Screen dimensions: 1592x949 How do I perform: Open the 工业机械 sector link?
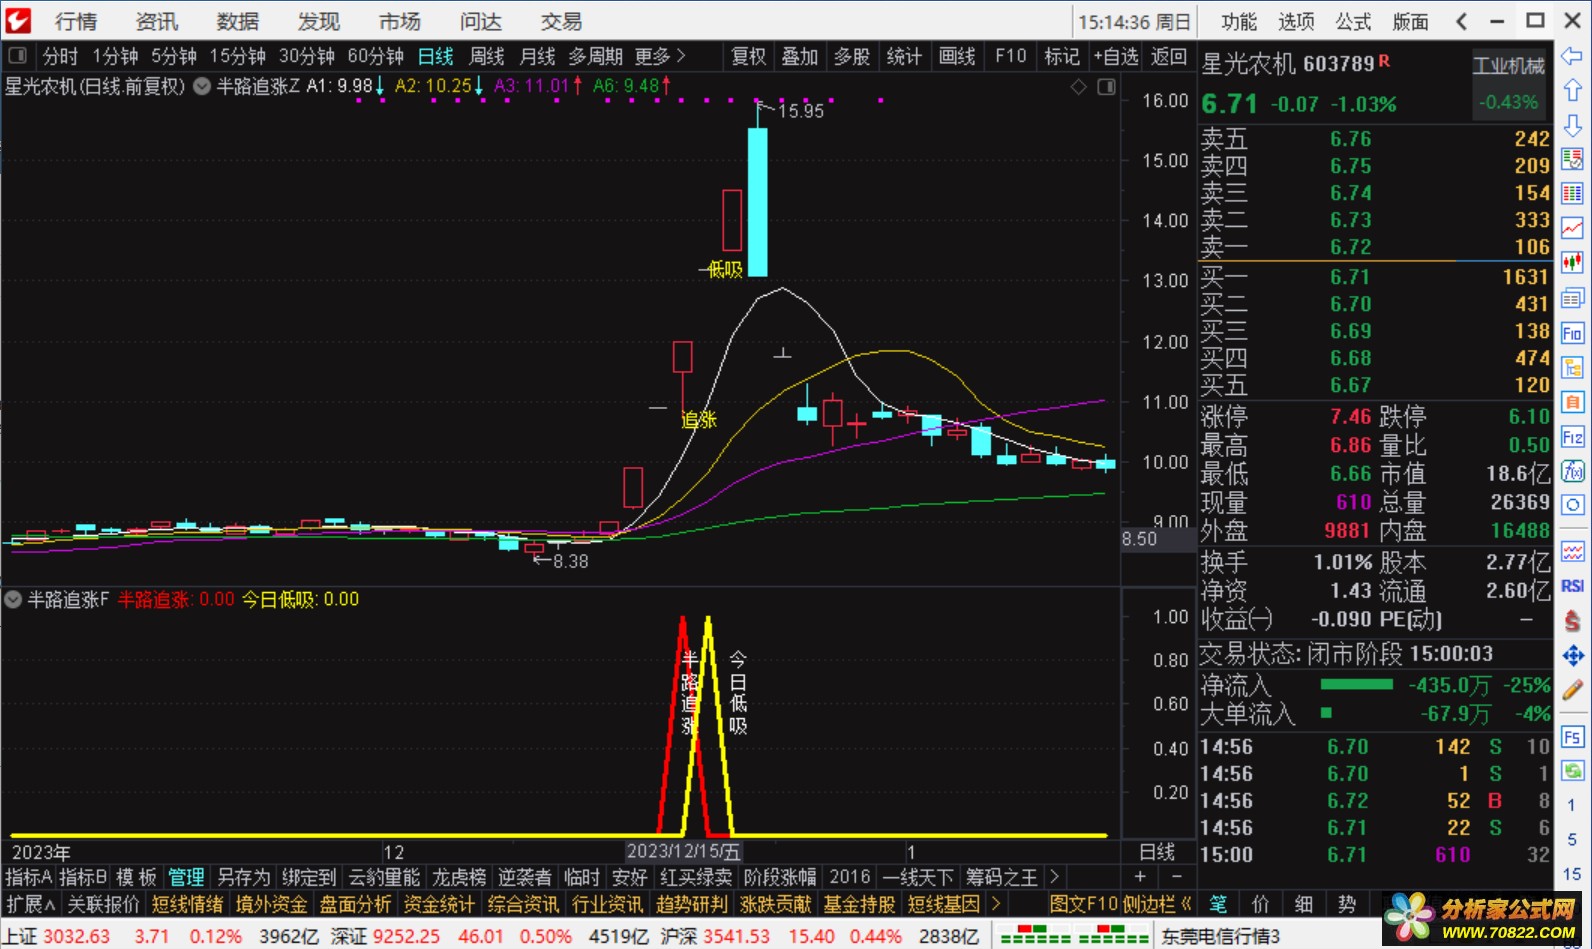[x=1509, y=65]
